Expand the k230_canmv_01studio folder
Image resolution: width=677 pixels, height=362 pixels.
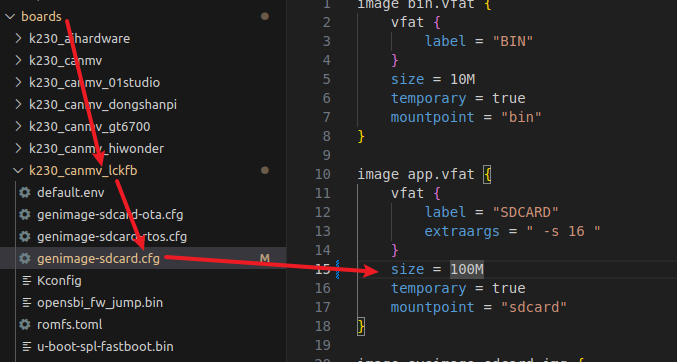(x=18, y=83)
